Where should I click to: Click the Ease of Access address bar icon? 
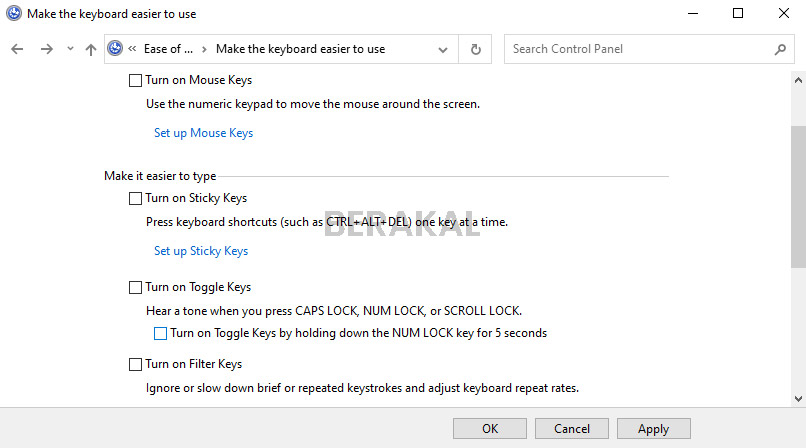coord(115,49)
